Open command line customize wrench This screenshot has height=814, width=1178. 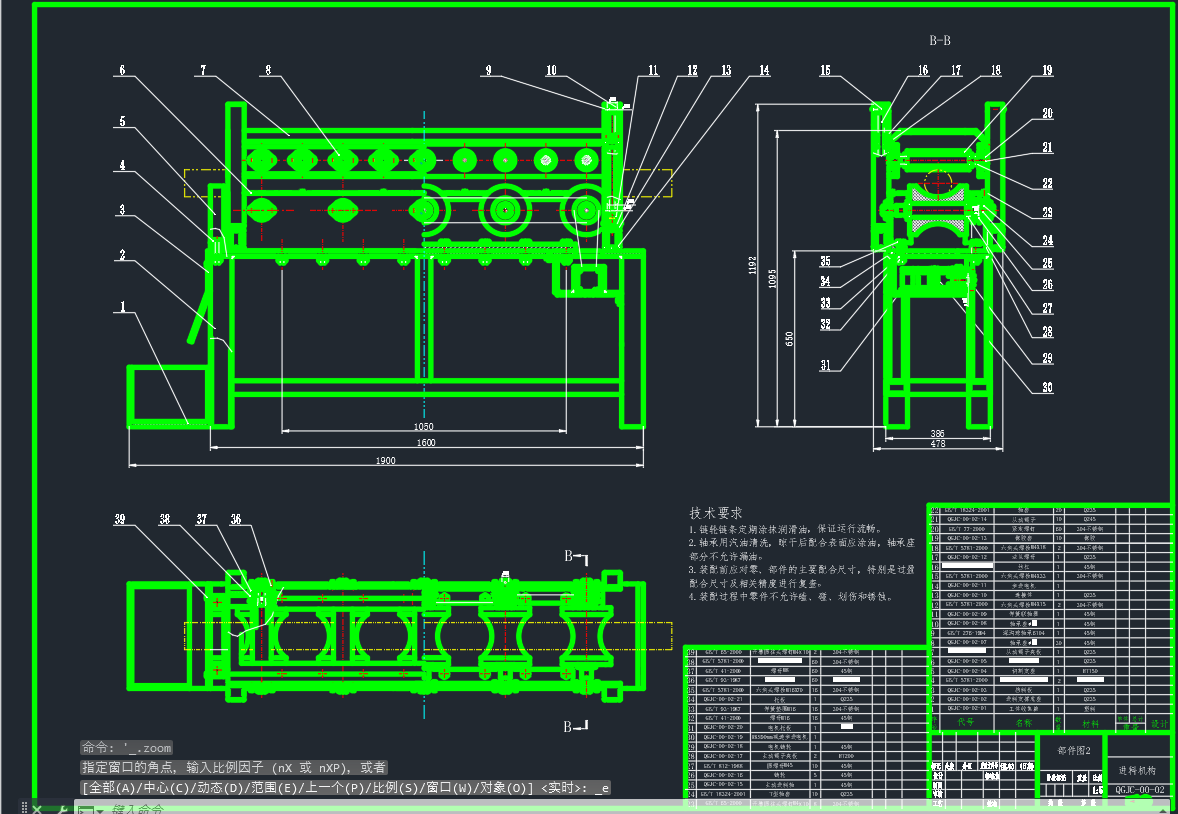tap(63, 809)
